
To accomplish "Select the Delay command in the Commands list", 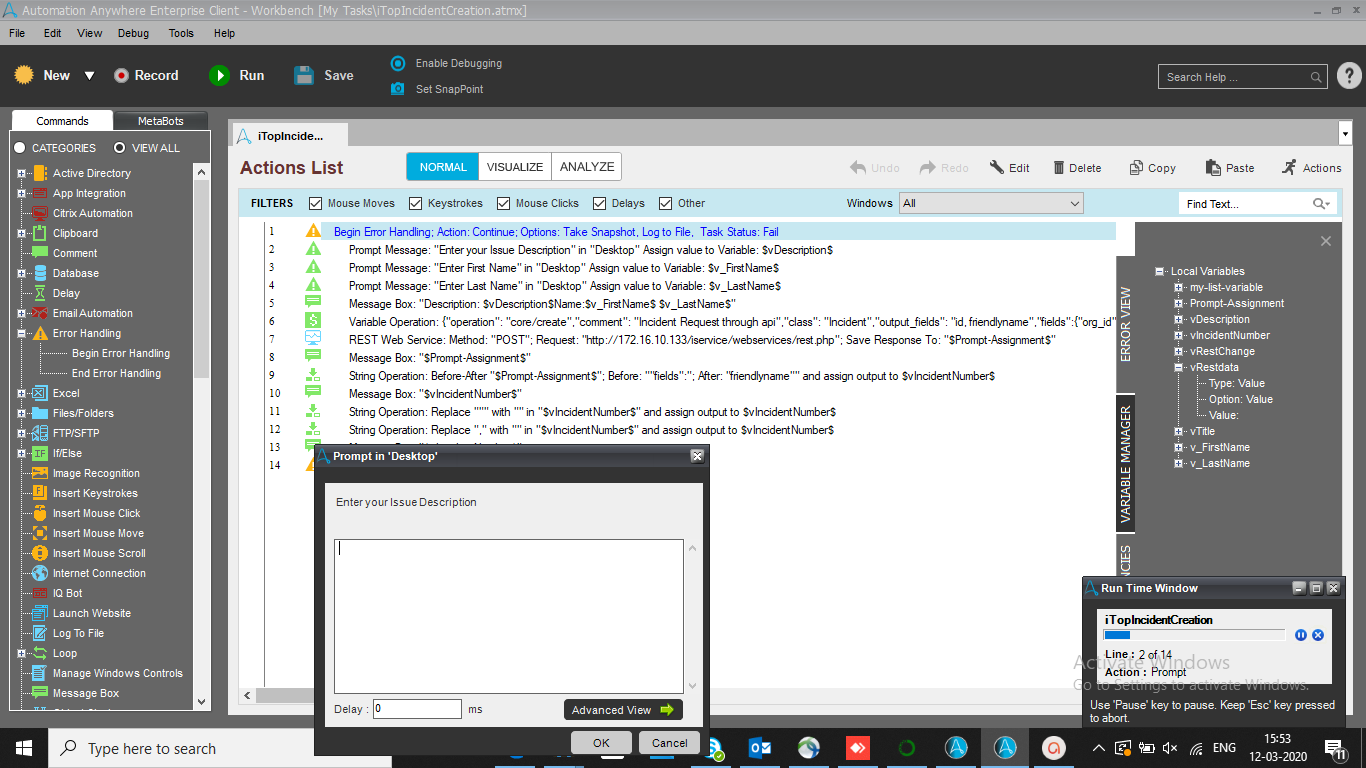I will pos(66,293).
